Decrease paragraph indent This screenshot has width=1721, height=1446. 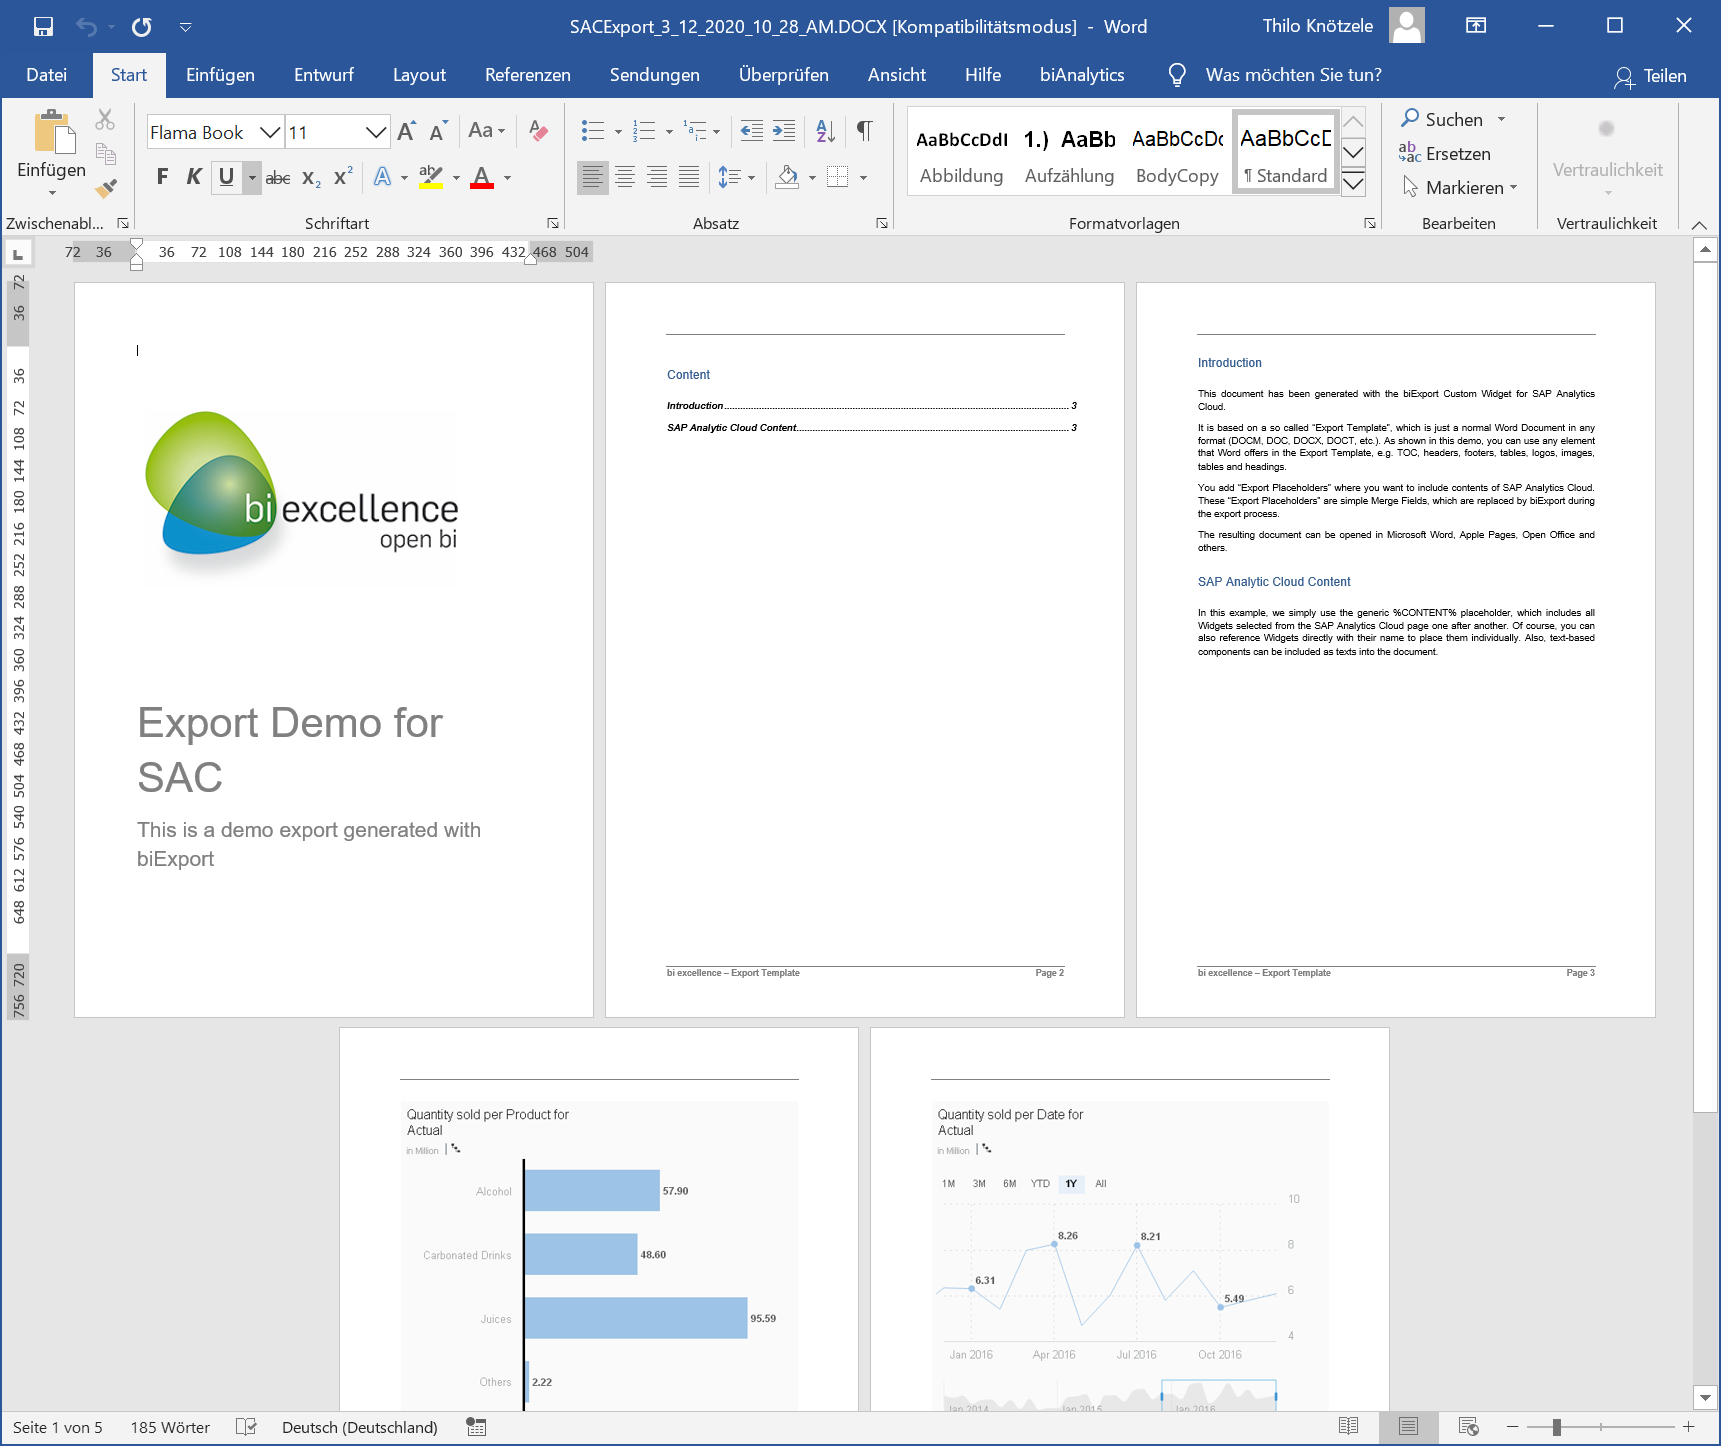tap(751, 130)
